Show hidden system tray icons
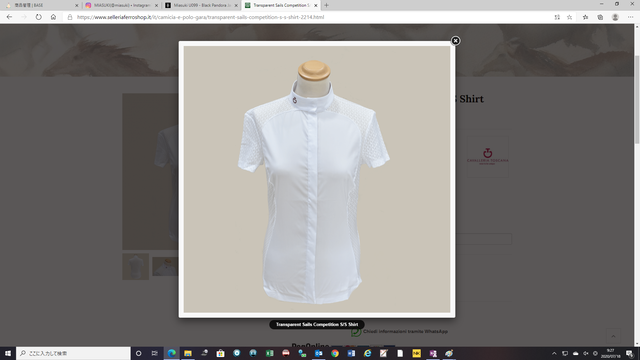Viewport: 640px width, 360px height. pyautogui.click(x=554, y=353)
